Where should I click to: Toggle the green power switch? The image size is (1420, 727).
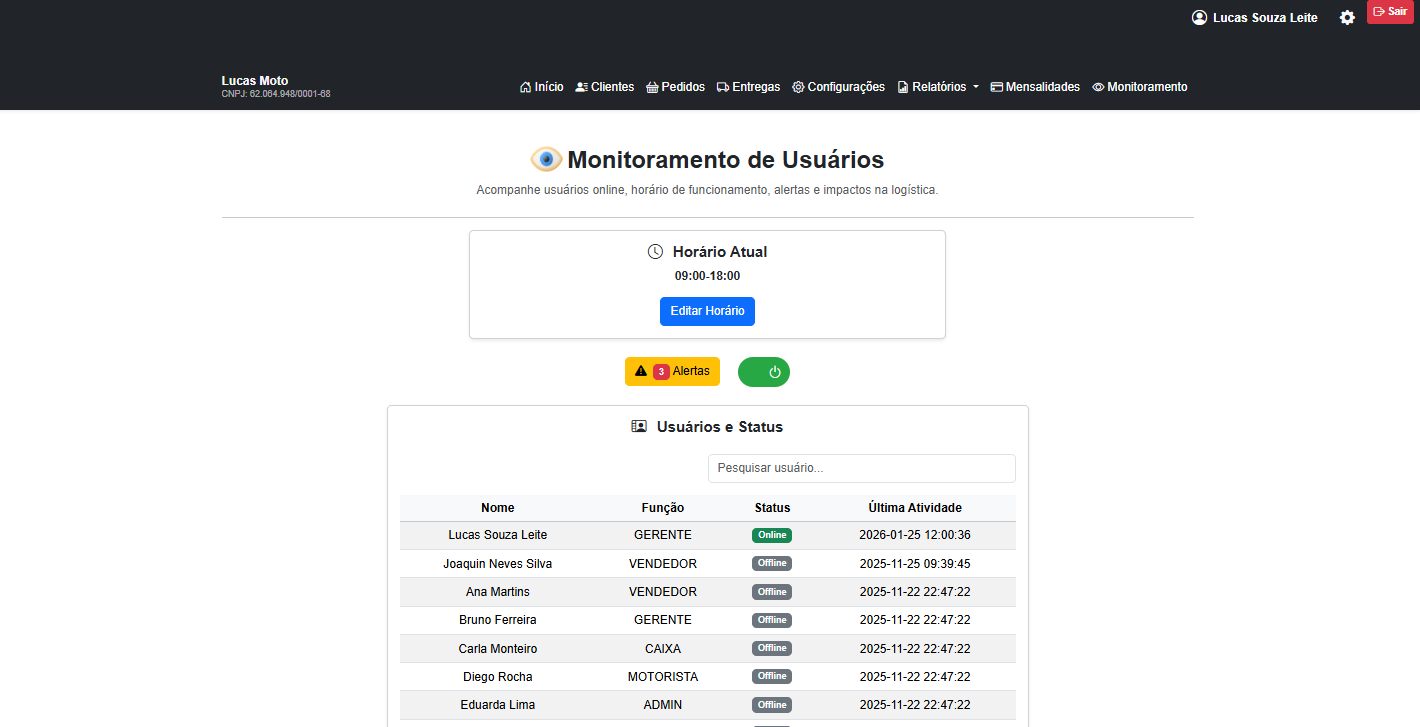click(x=764, y=371)
